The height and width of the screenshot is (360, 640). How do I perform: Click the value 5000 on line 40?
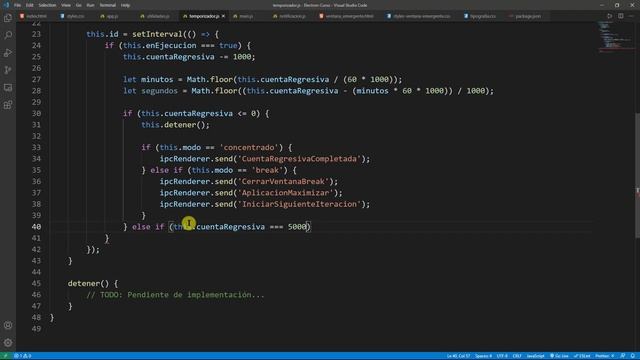point(297,227)
